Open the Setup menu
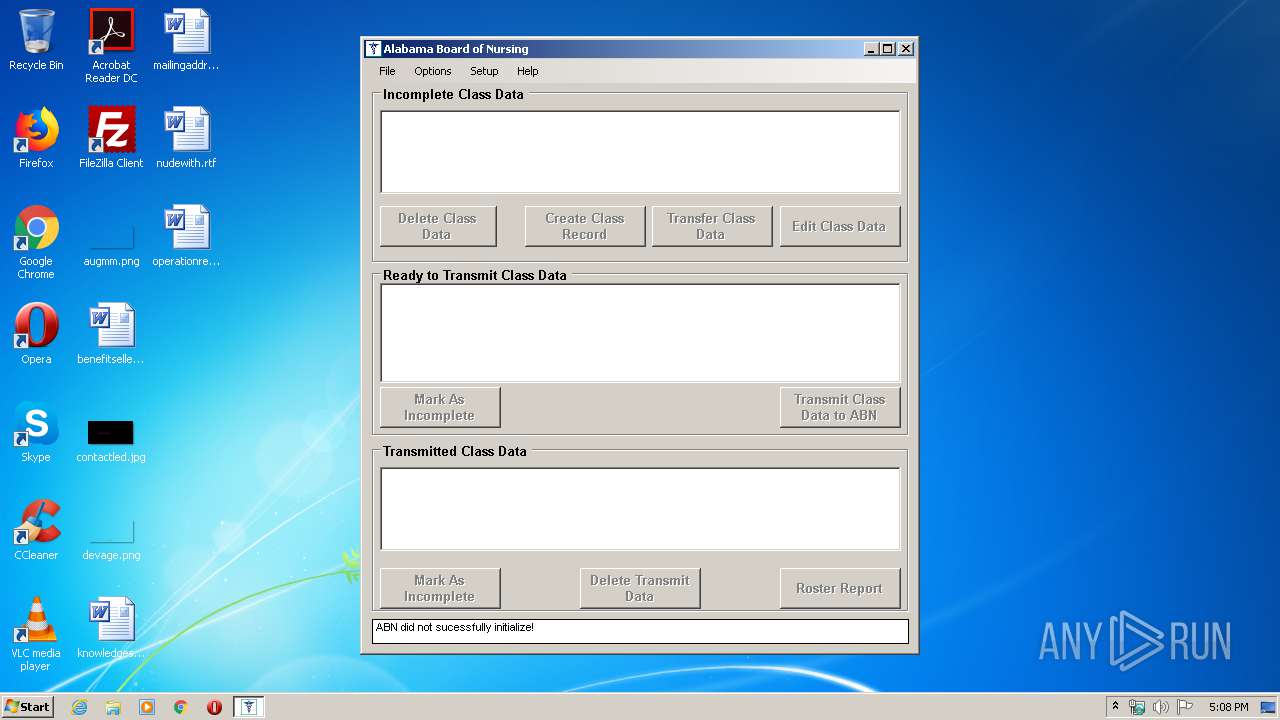 484,71
